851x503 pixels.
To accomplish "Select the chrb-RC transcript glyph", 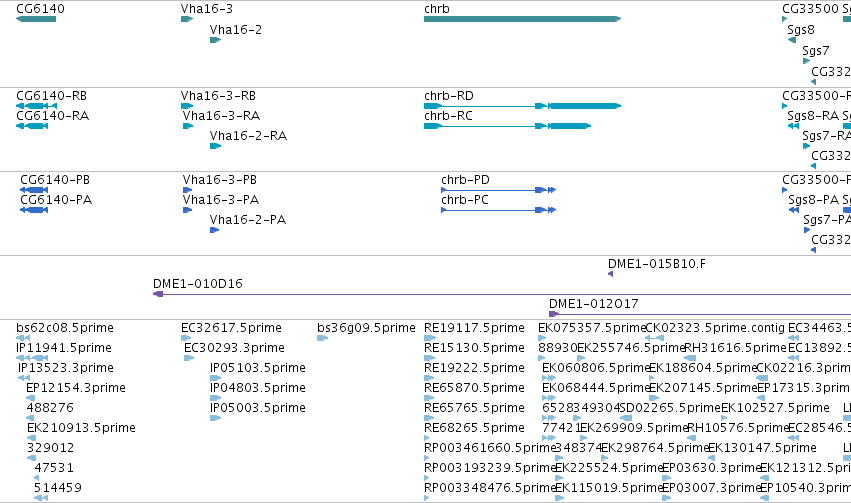I will point(507,126).
